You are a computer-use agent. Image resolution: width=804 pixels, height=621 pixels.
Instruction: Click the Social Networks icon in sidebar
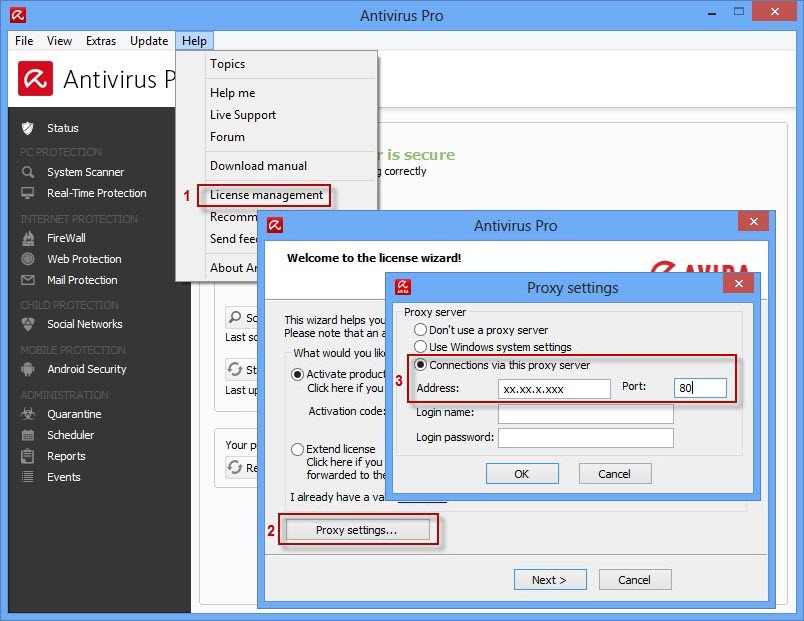click(x=28, y=324)
